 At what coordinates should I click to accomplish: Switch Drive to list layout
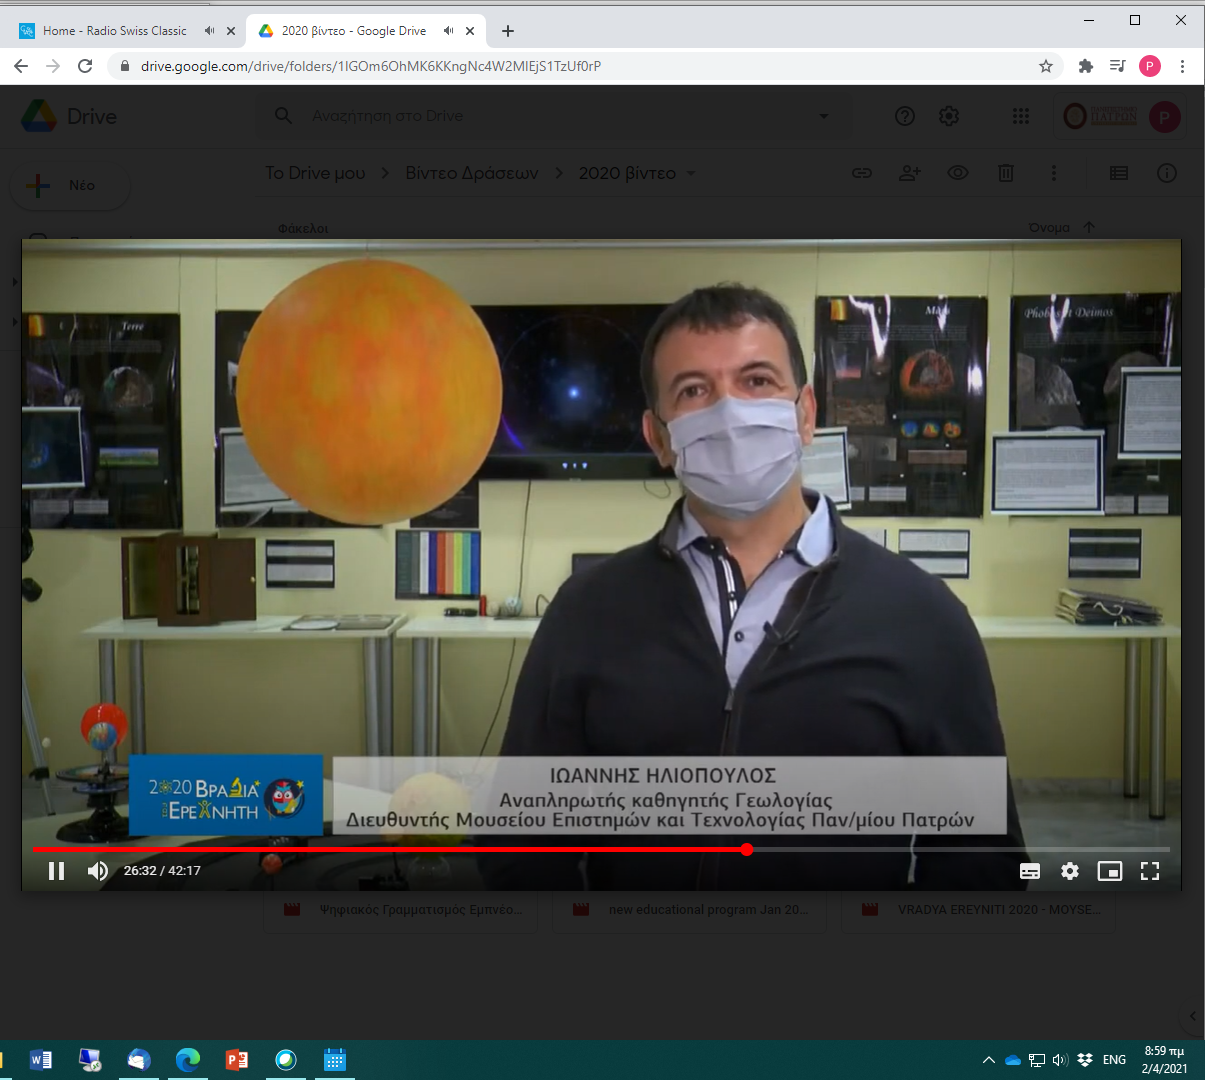coord(1119,173)
